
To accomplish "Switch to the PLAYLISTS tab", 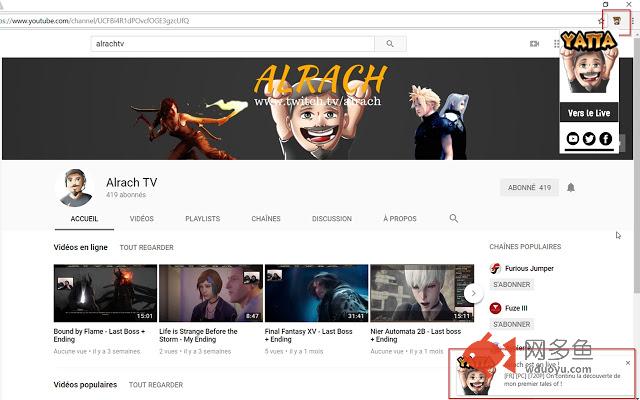I will coord(202,219).
